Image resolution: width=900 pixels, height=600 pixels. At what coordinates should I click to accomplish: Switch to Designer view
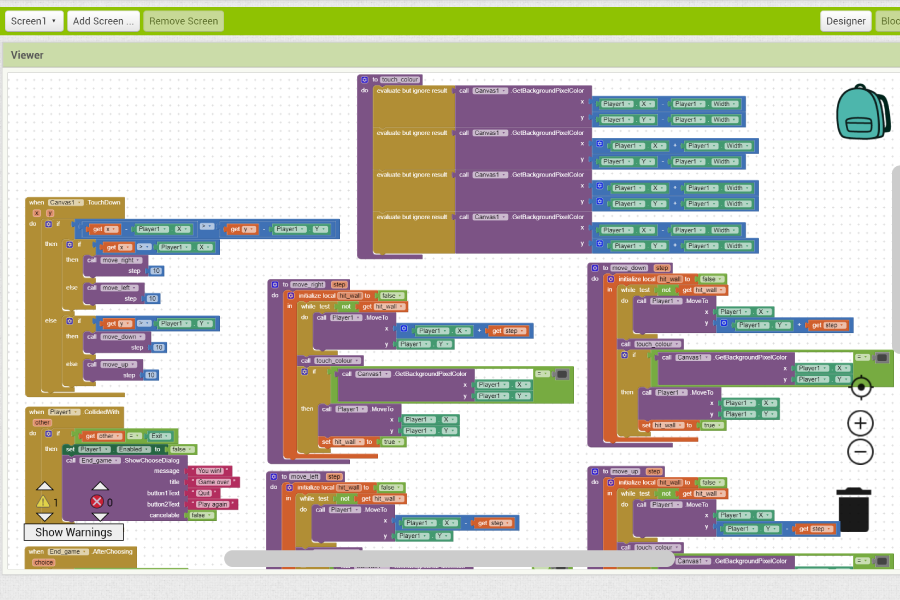click(845, 21)
